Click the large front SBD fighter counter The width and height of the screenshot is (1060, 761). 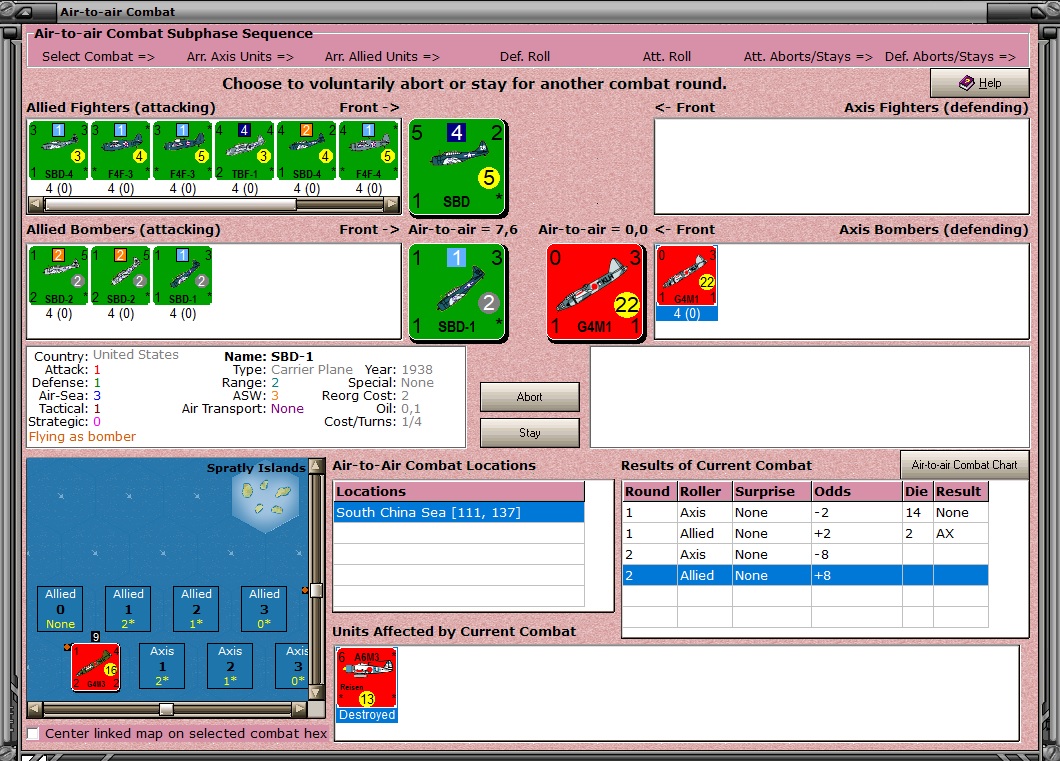[x=458, y=167]
